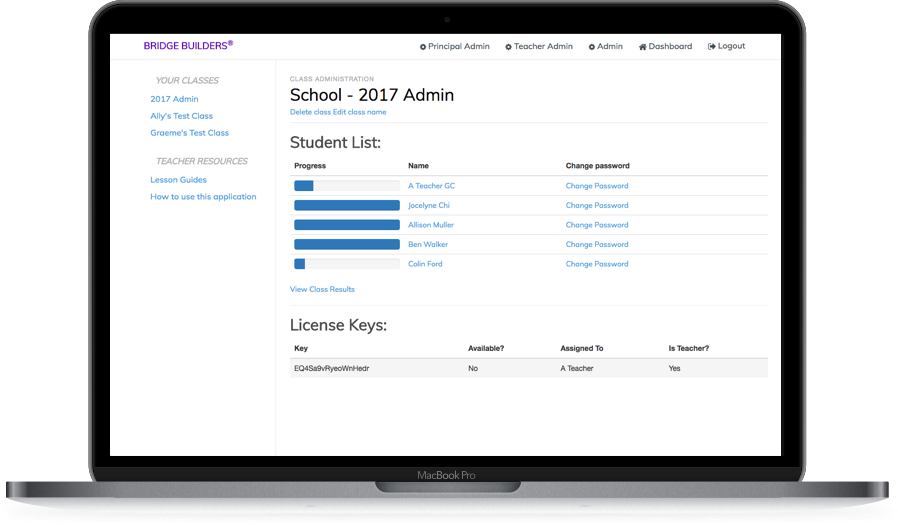Screen dimensions: 898x525
Task: Click the School - 2017 Admin heading
Action: [x=372, y=95]
